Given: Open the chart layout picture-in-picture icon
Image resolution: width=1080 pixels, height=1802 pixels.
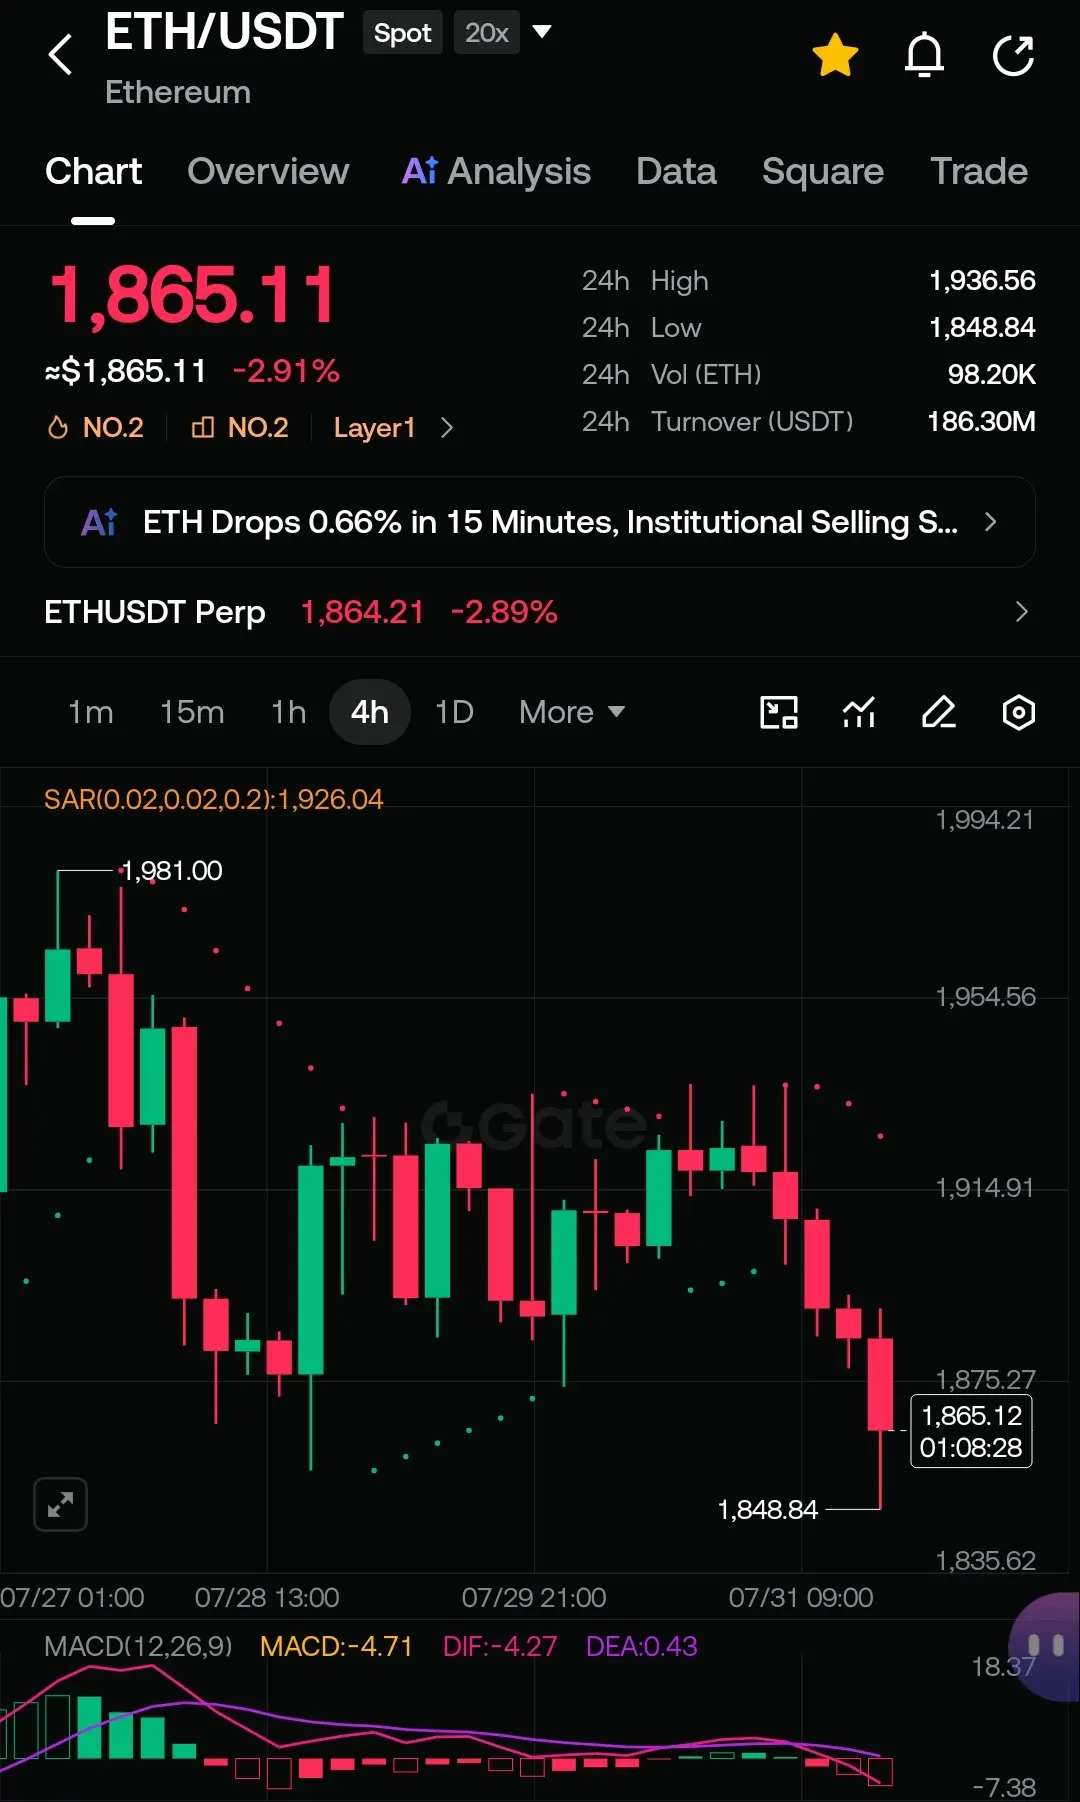Looking at the screenshot, I should coord(779,712).
